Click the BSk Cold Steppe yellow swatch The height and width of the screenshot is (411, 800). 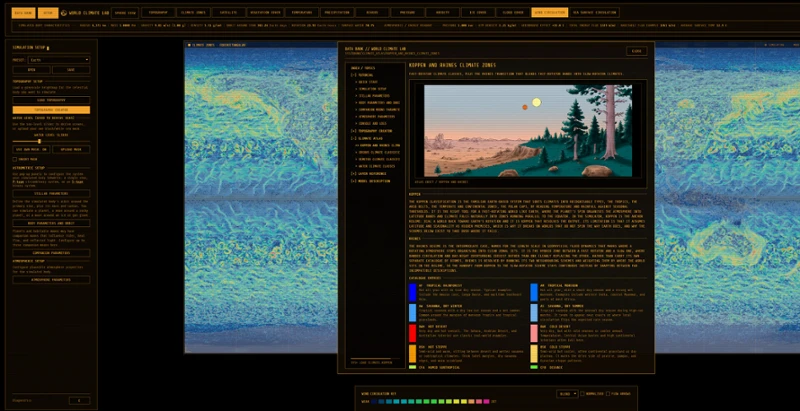coord(534,353)
